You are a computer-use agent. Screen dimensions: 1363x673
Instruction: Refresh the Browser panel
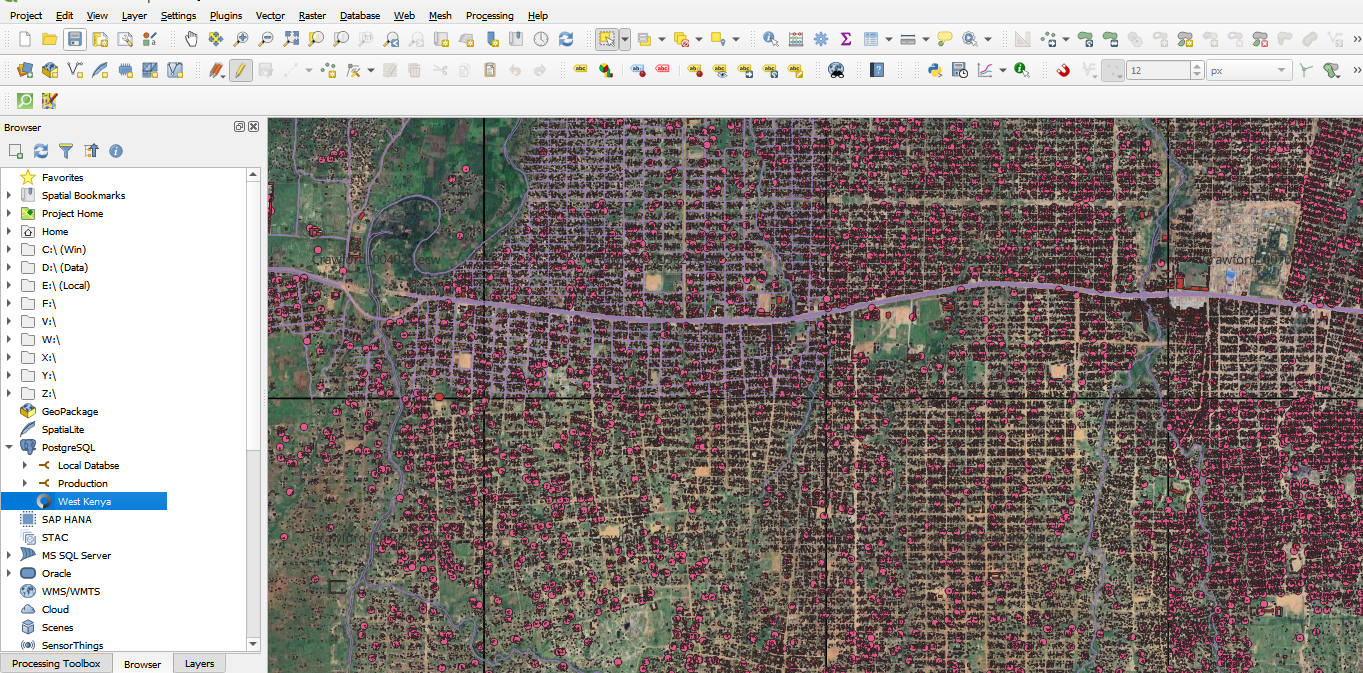(41, 151)
